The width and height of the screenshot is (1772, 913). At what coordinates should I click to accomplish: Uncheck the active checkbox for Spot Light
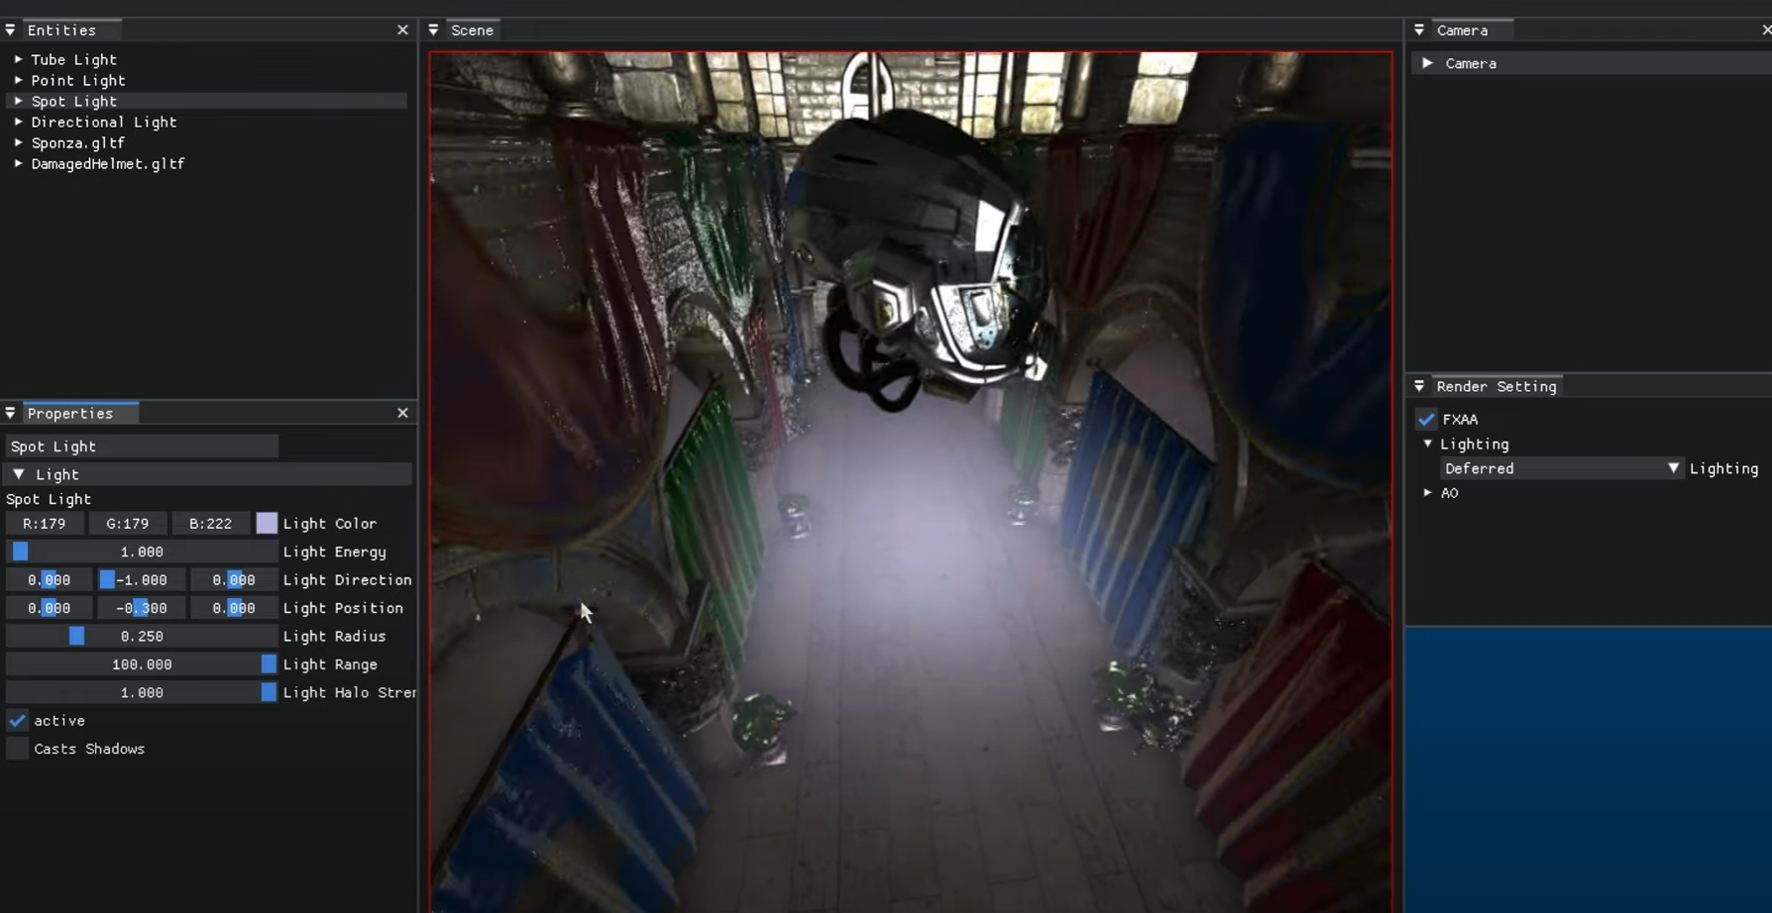[18, 721]
